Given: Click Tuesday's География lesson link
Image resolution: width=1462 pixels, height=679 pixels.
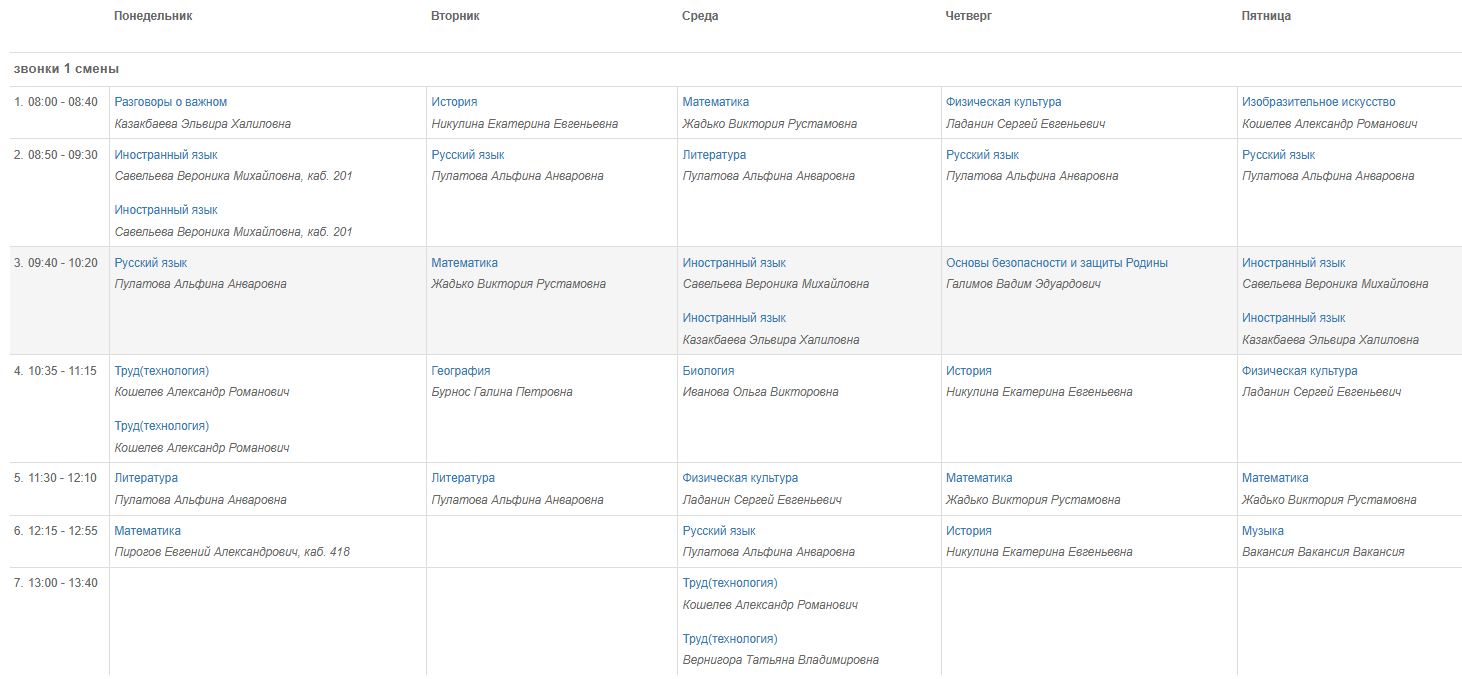Looking at the screenshot, I should pos(461,371).
